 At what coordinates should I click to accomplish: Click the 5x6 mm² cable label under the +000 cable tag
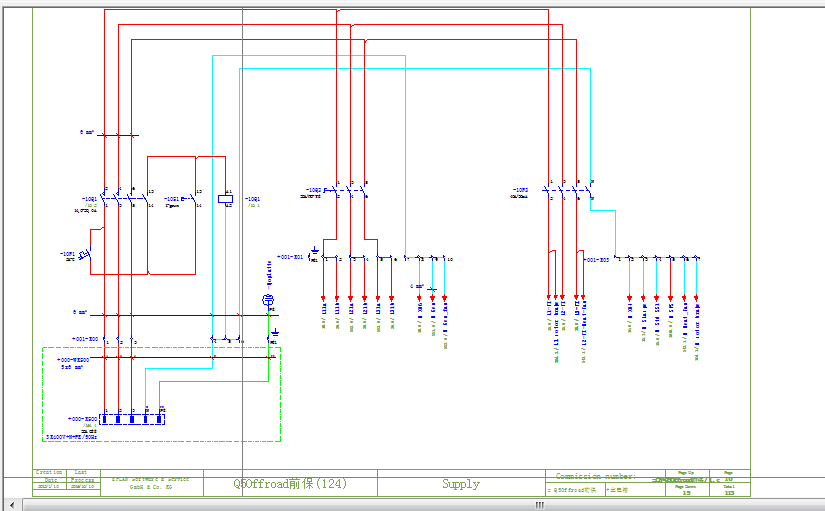tap(72, 366)
